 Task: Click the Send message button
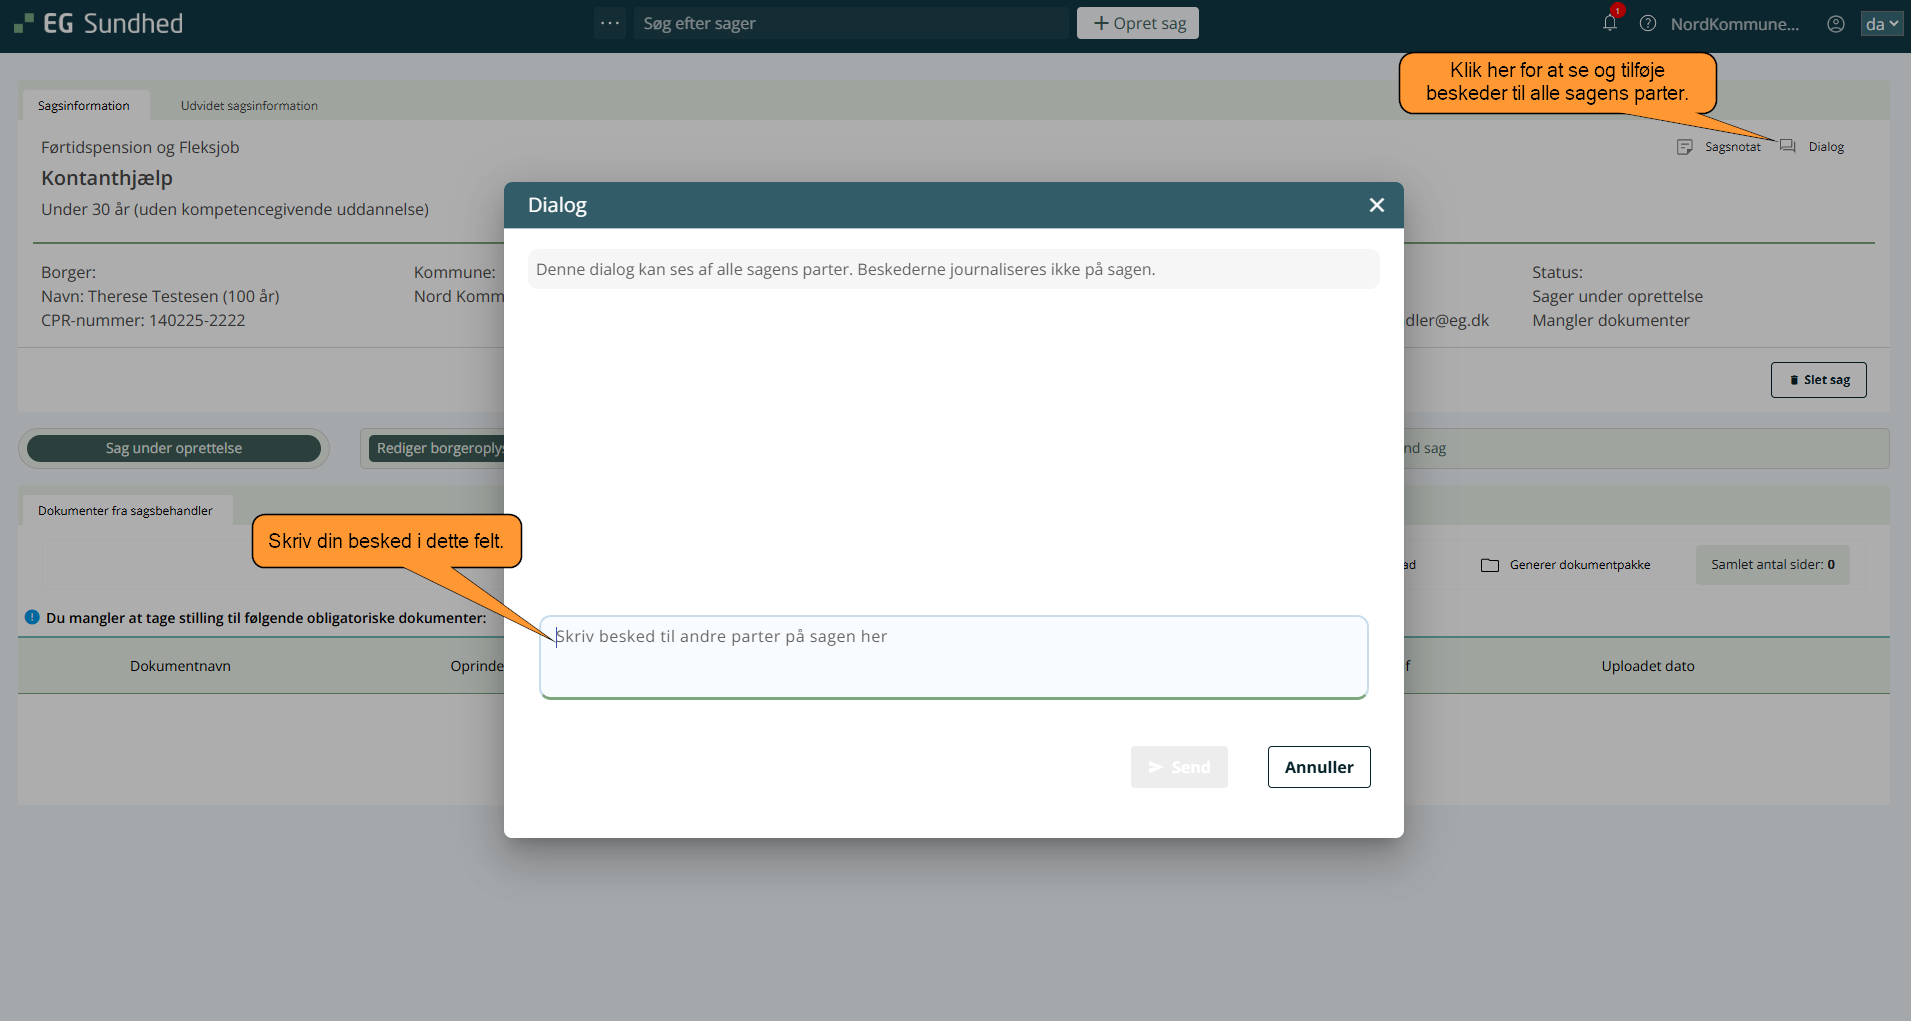[1179, 767]
